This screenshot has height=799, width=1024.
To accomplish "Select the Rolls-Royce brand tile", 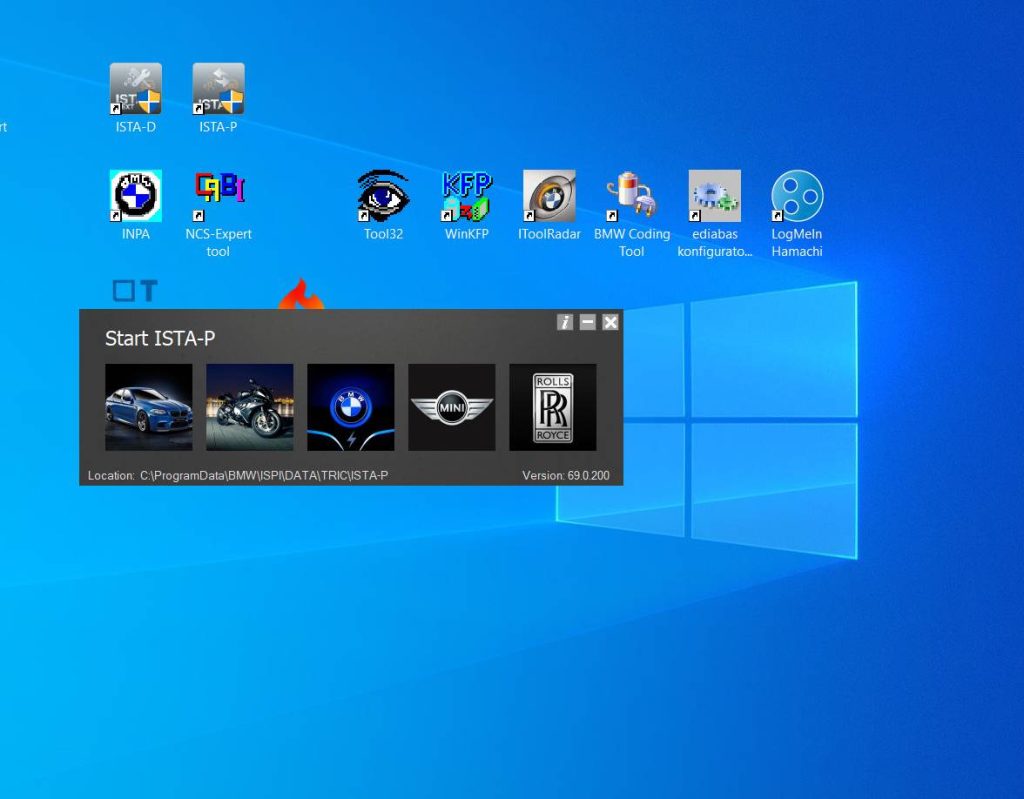I will pos(552,407).
